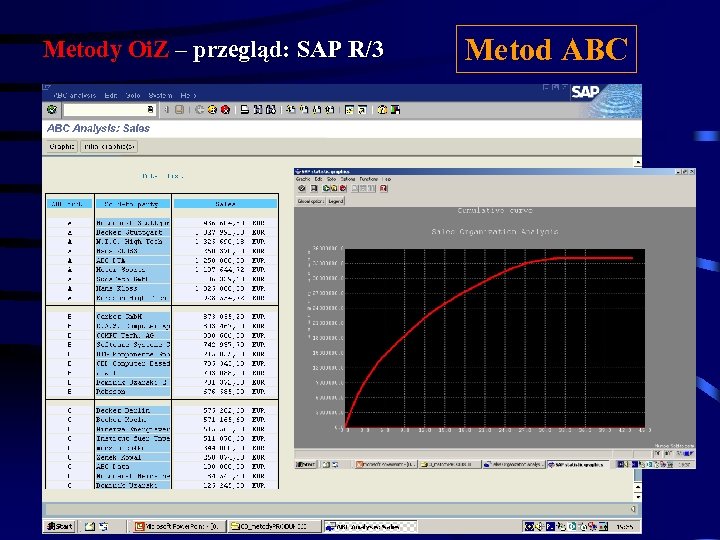Click the Customize local layout icon

(395, 110)
